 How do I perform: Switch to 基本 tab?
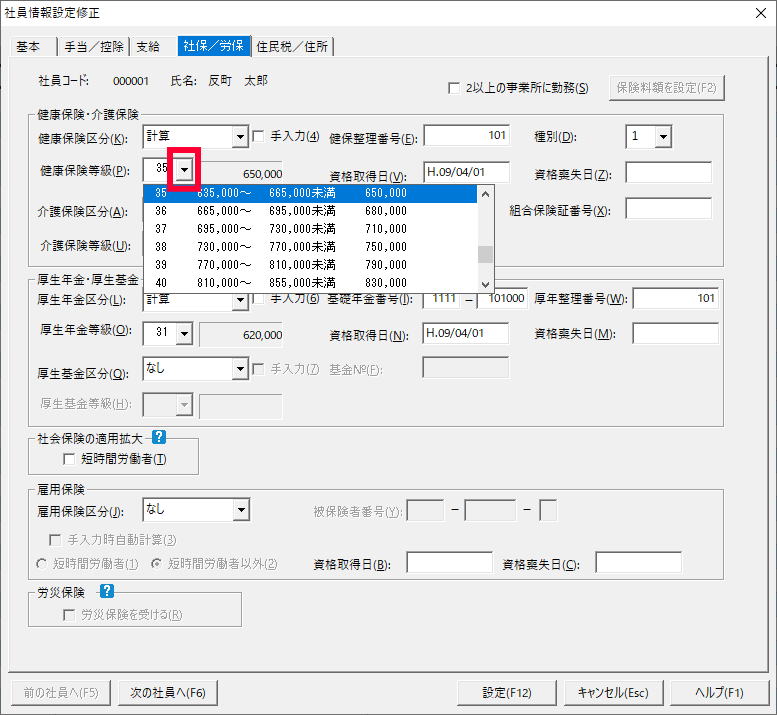pos(29,46)
